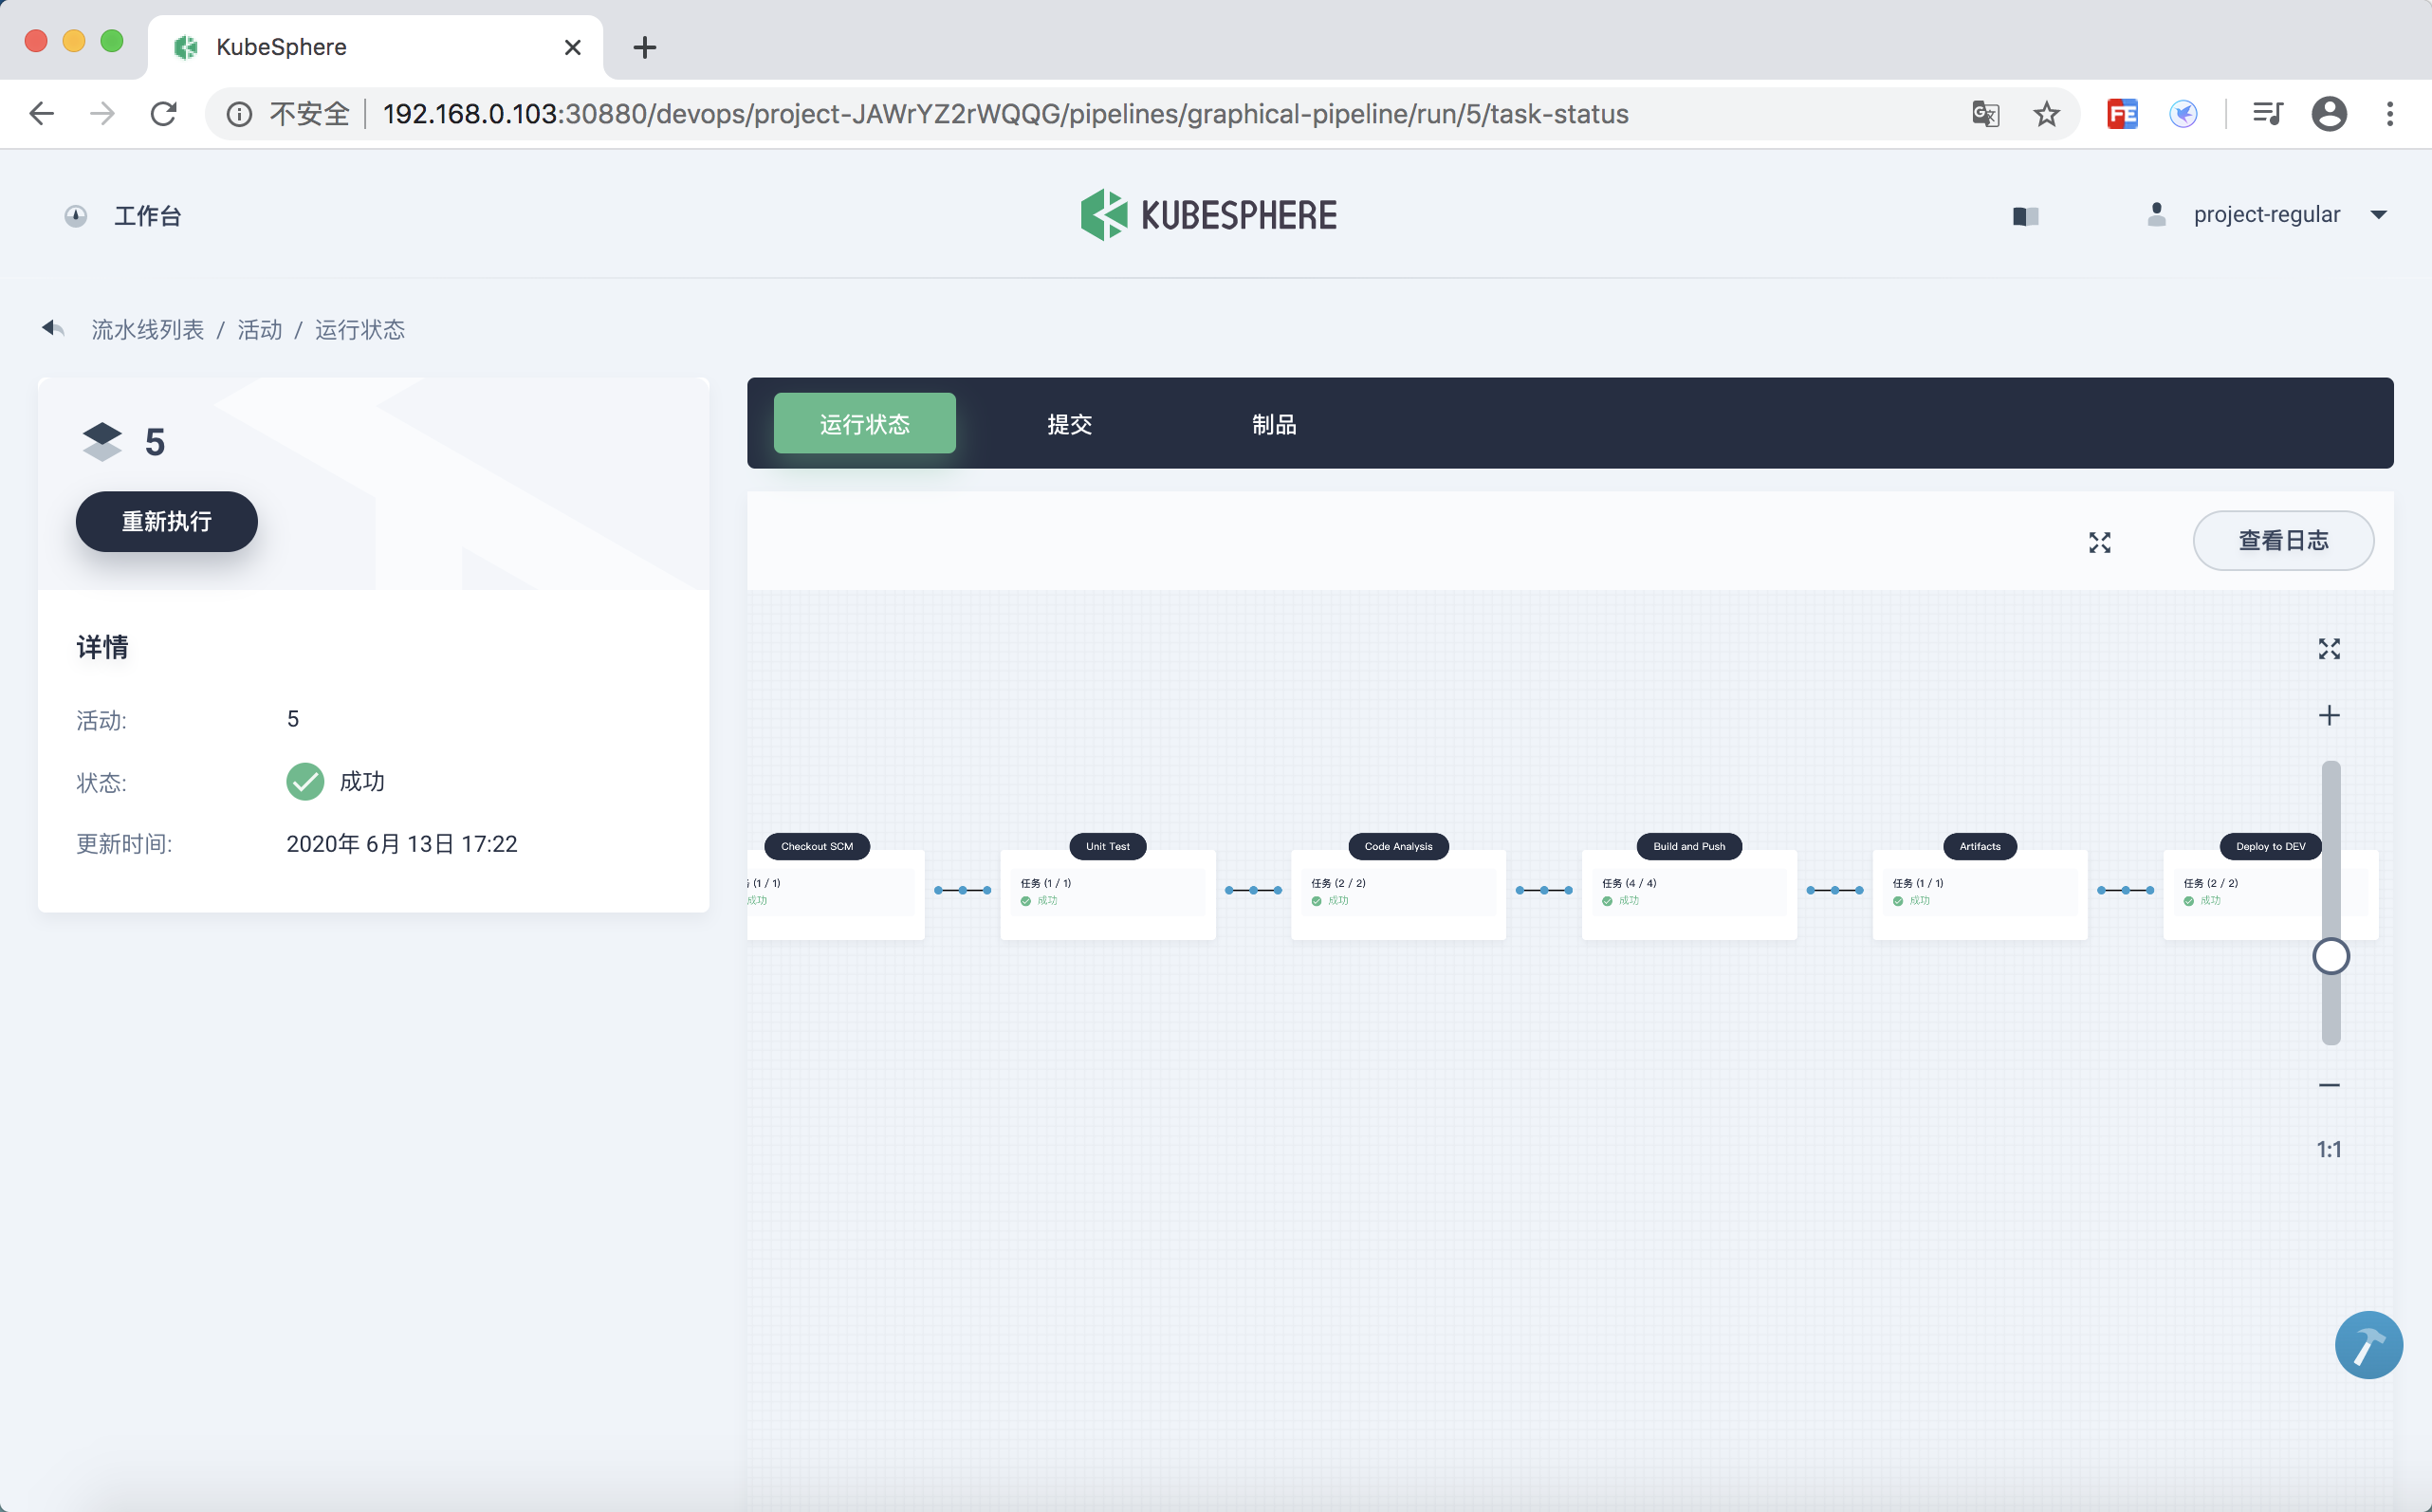Open the Chrome three-dot menu
Viewport: 2432px width, 1512px height.
(x=2389, y=114)
